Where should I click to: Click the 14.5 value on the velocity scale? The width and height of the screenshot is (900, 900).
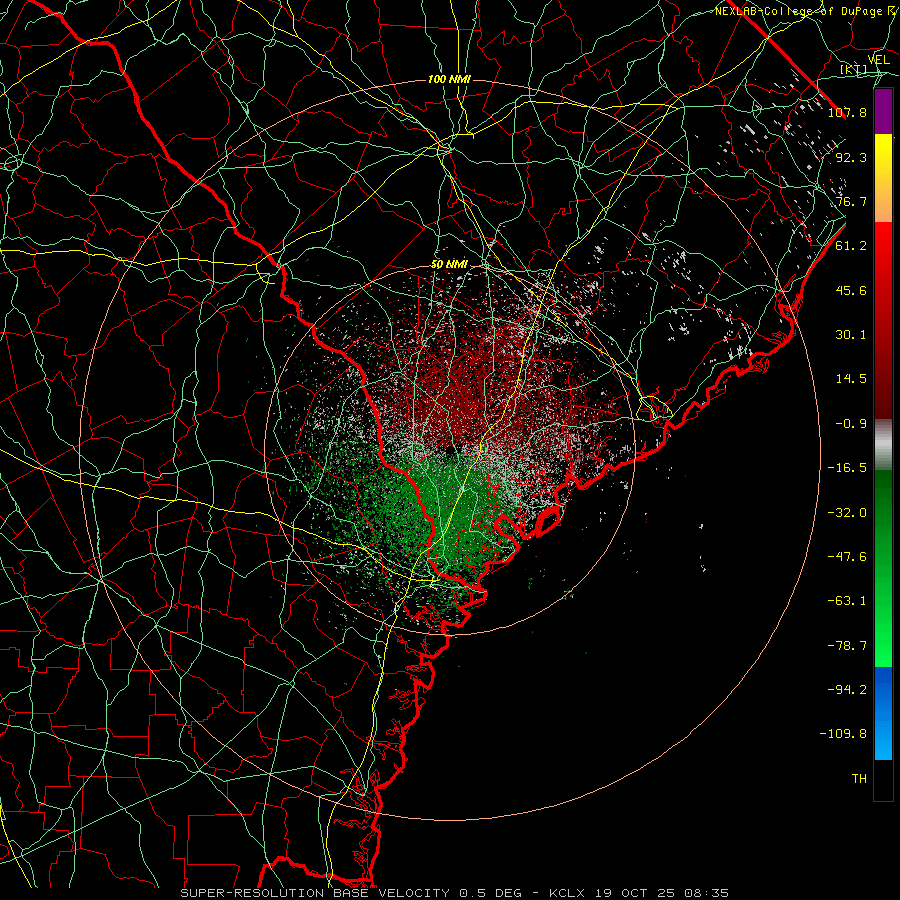[x=851, y=379]
